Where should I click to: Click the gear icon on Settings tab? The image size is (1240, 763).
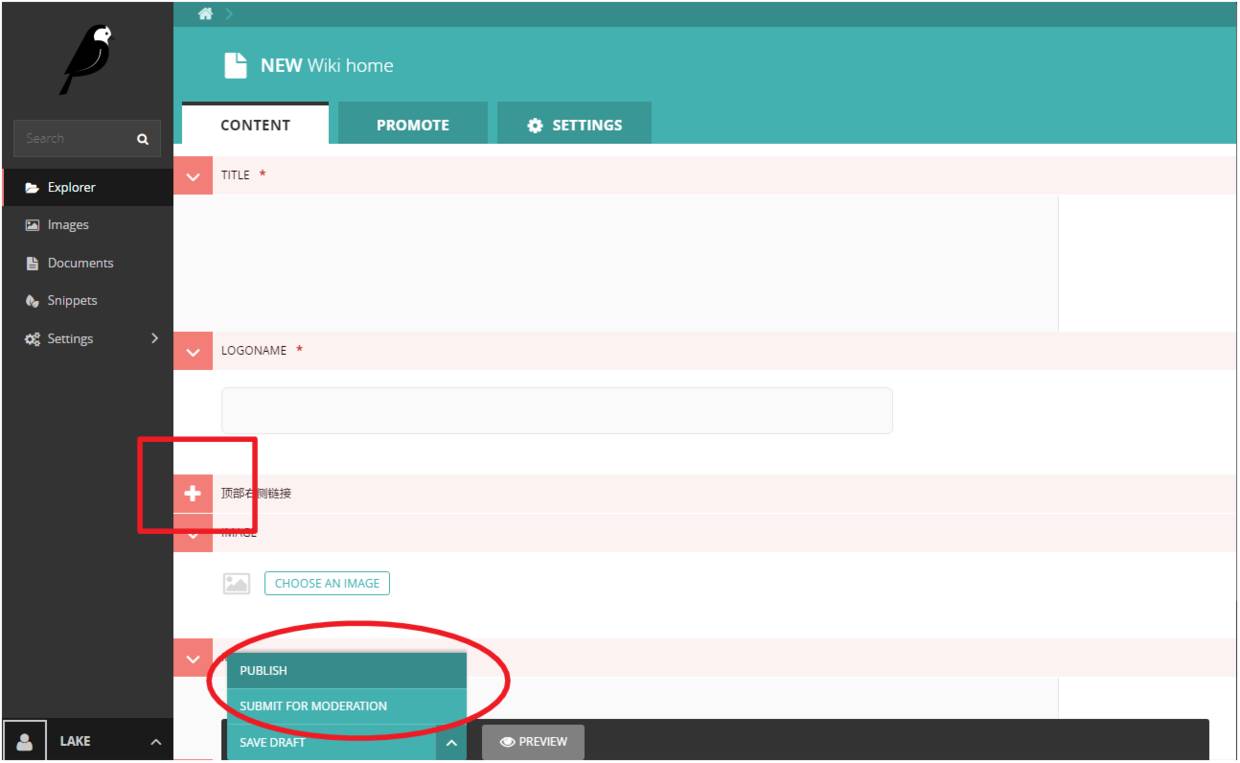535,125
